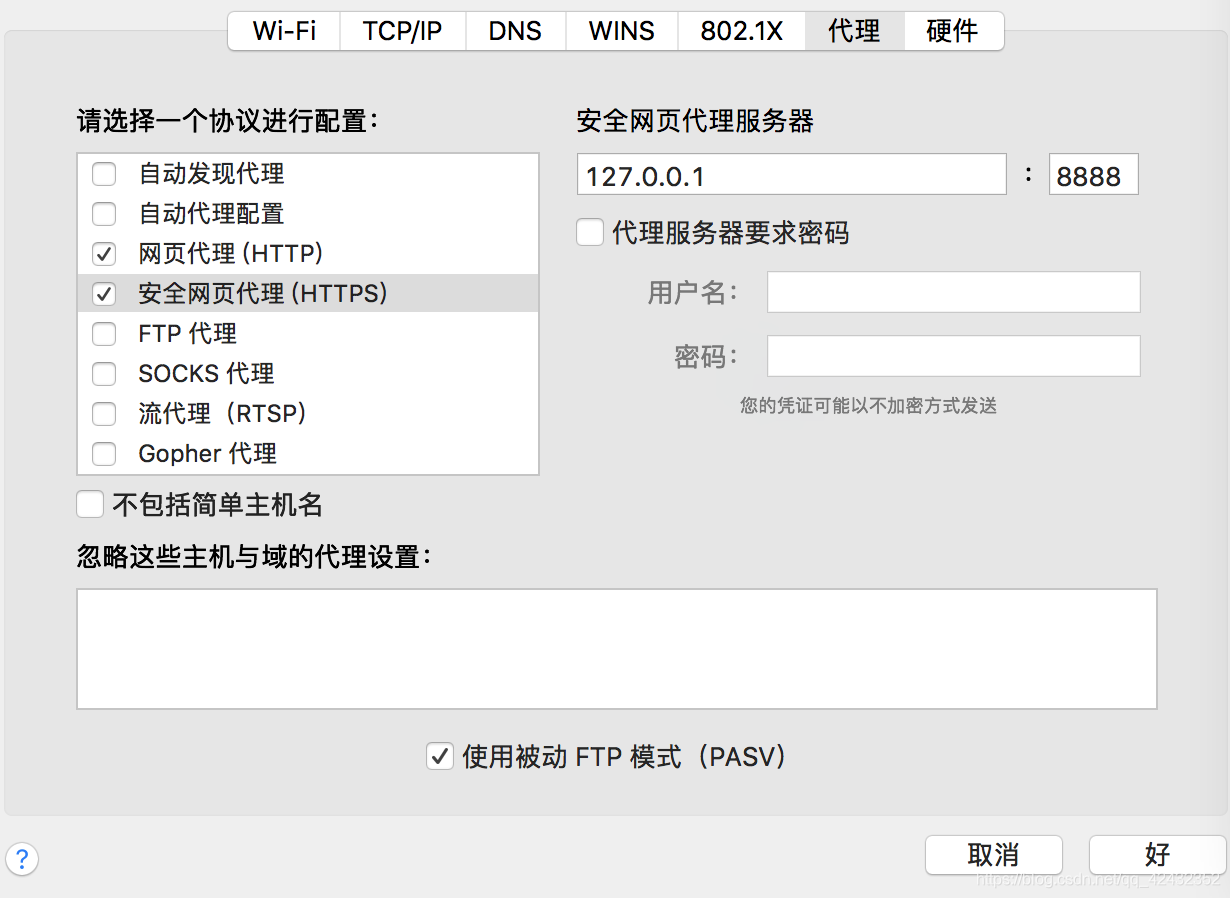1230x898 pixels.
Task: Enable the Gopher 代理 checkbox
Action: coord(104,454)
